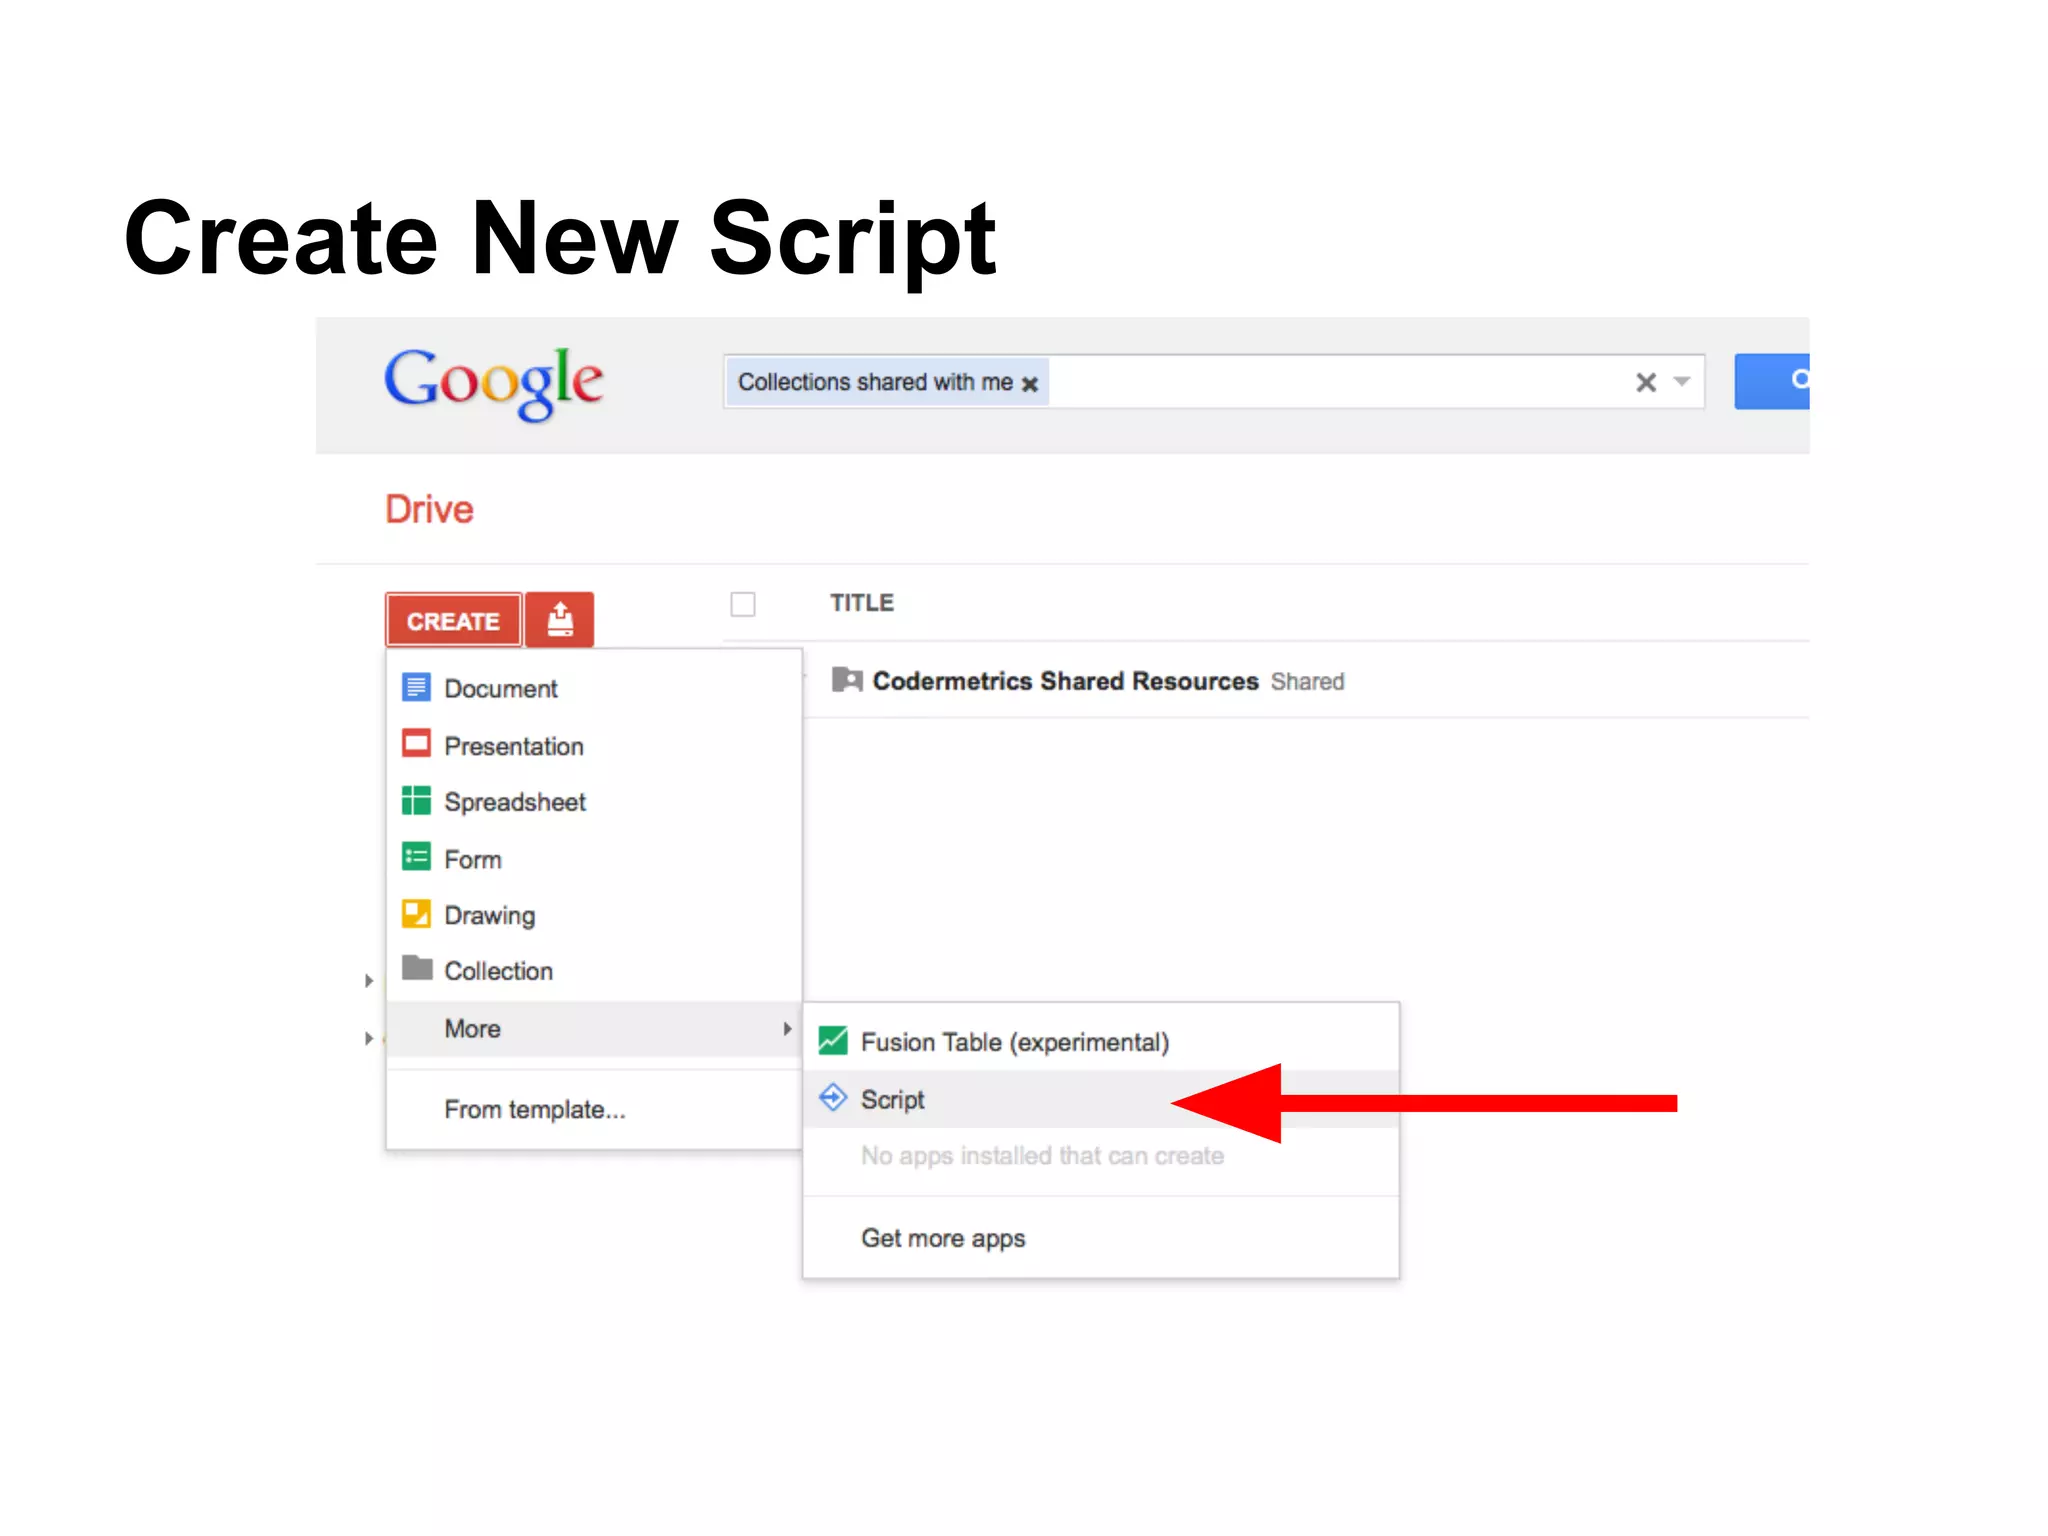This screenshot has width=2048, height=1536.
Task: Tick the select-all checkbox beside TITLE
Action: pyautogui.click(x=743, y=604)
